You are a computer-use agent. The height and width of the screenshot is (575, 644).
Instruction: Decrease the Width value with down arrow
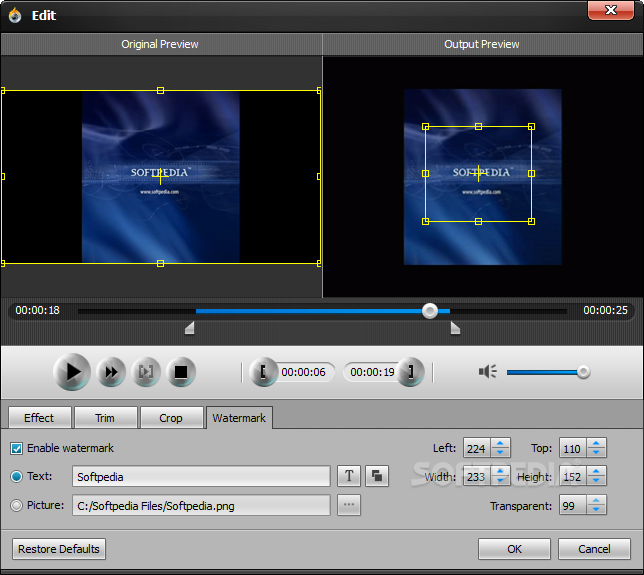coord(500,481)
